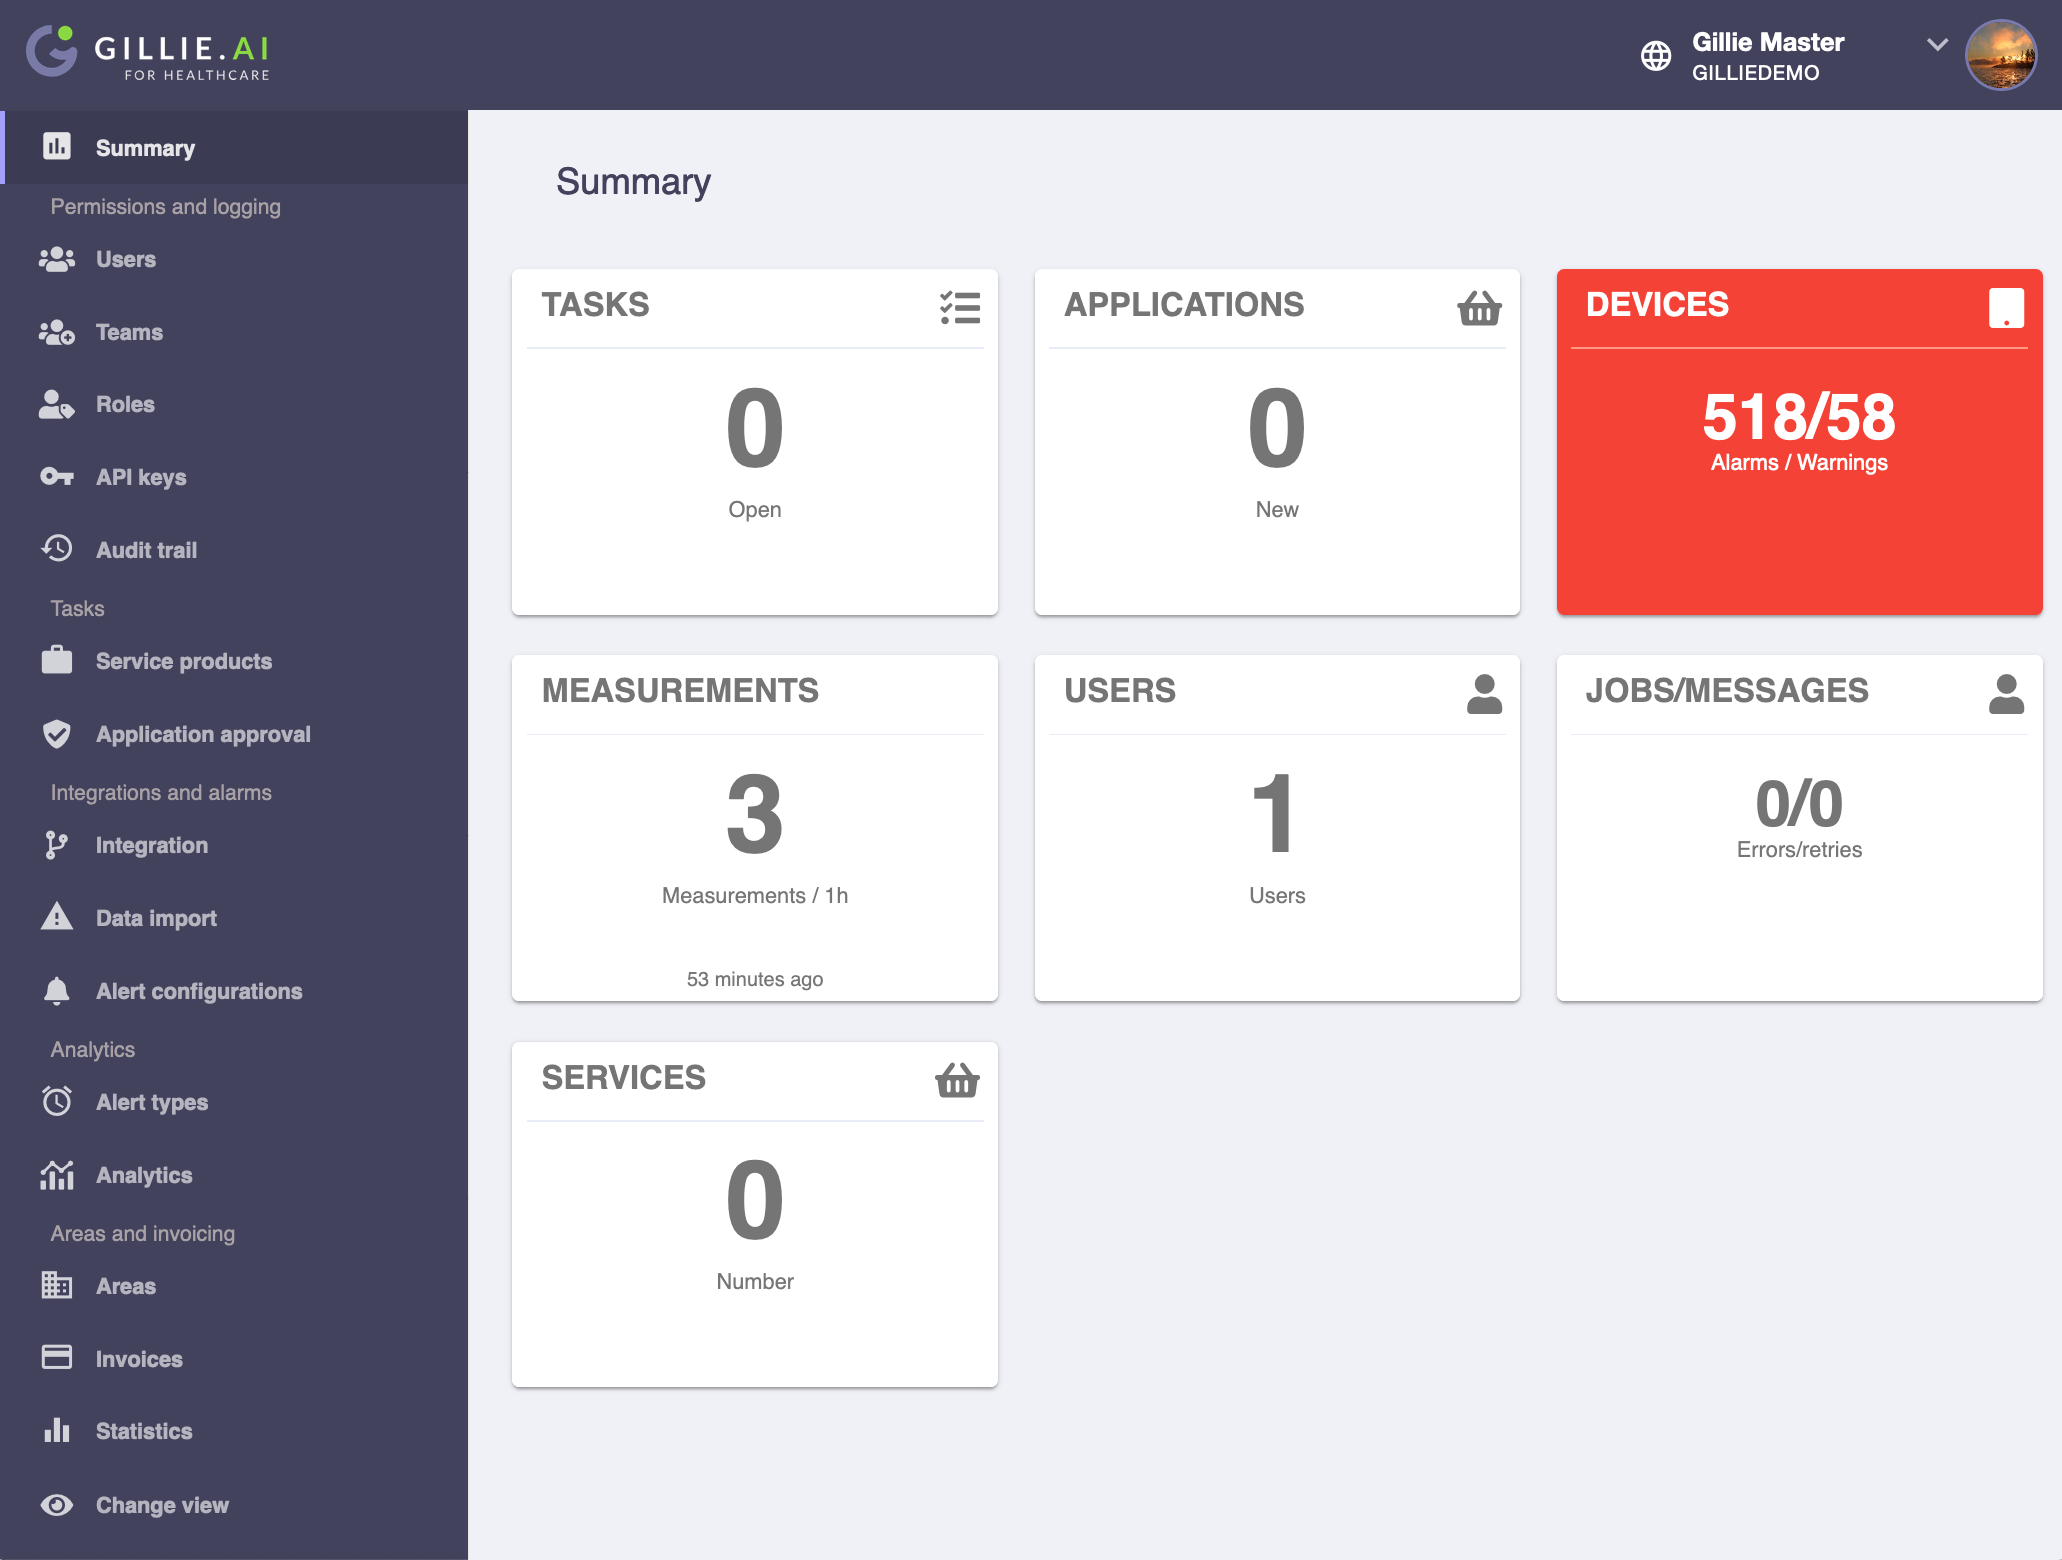Image resolution: width=2062 pixels, height=1560 pixels.
Task: Click the GILLIEDEMO organization text
Action: [x=1755, y=73]
